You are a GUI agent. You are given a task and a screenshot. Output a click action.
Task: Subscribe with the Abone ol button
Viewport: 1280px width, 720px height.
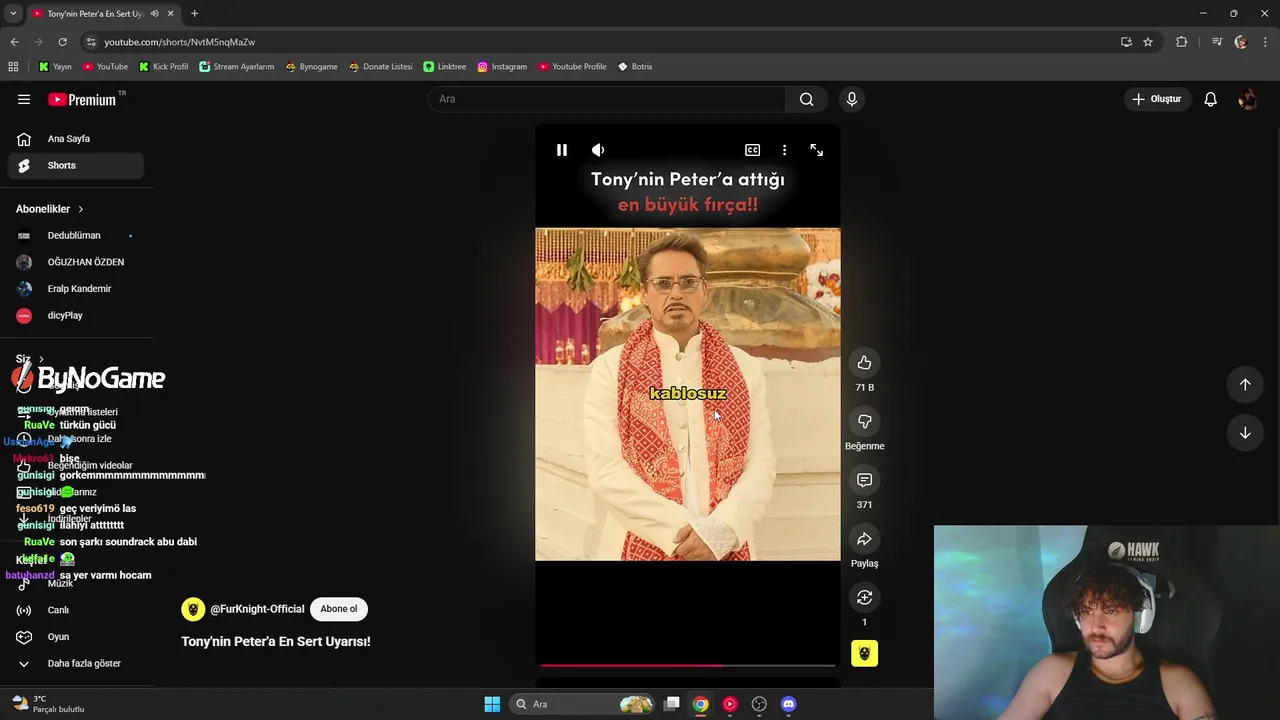[339, 609]
